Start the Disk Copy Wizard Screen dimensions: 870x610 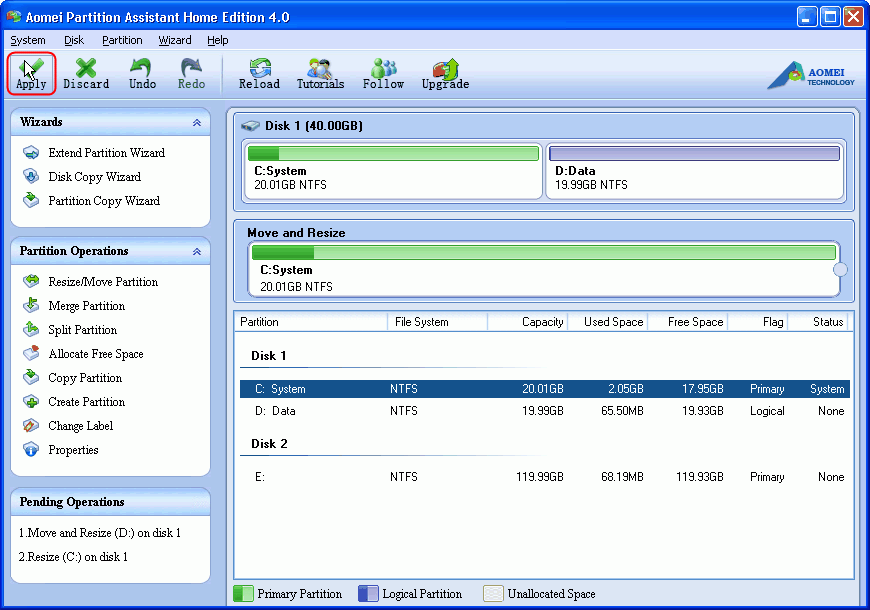click(94, 177)
